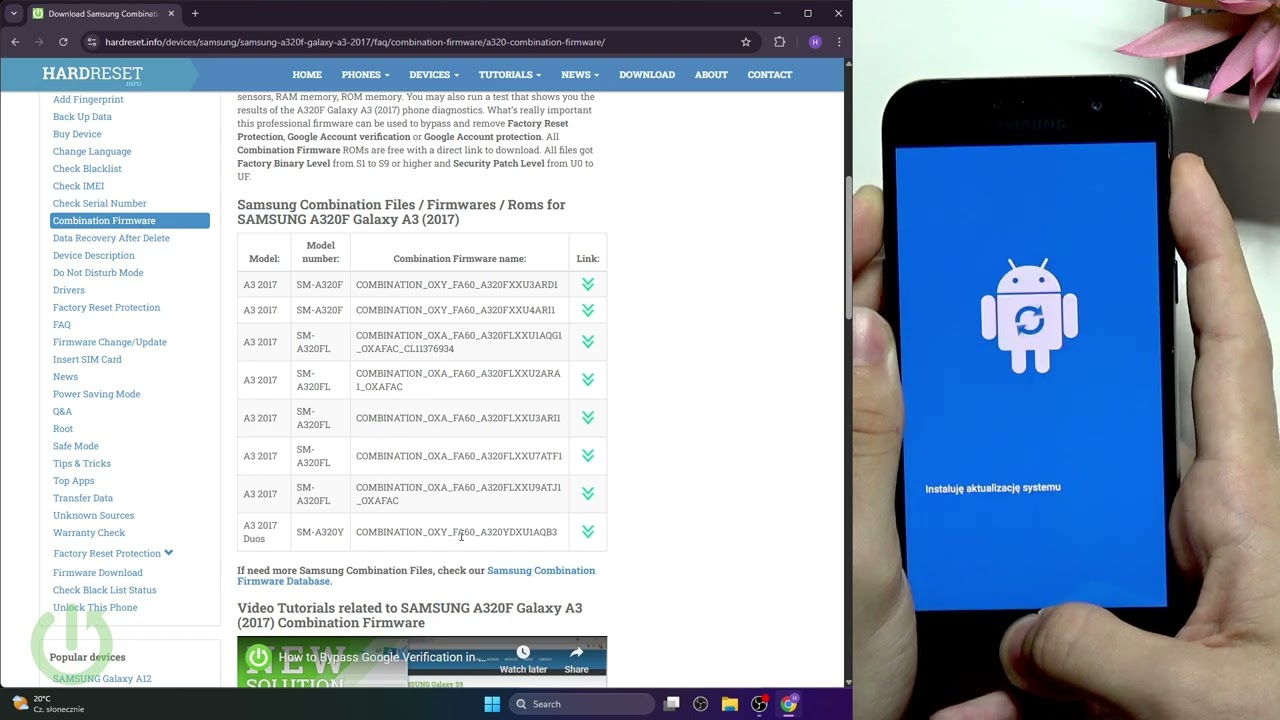The height and width of the screenshot is (720, 1280).
Task: Expand the PHONES menu
Action: tap(365, 74)
